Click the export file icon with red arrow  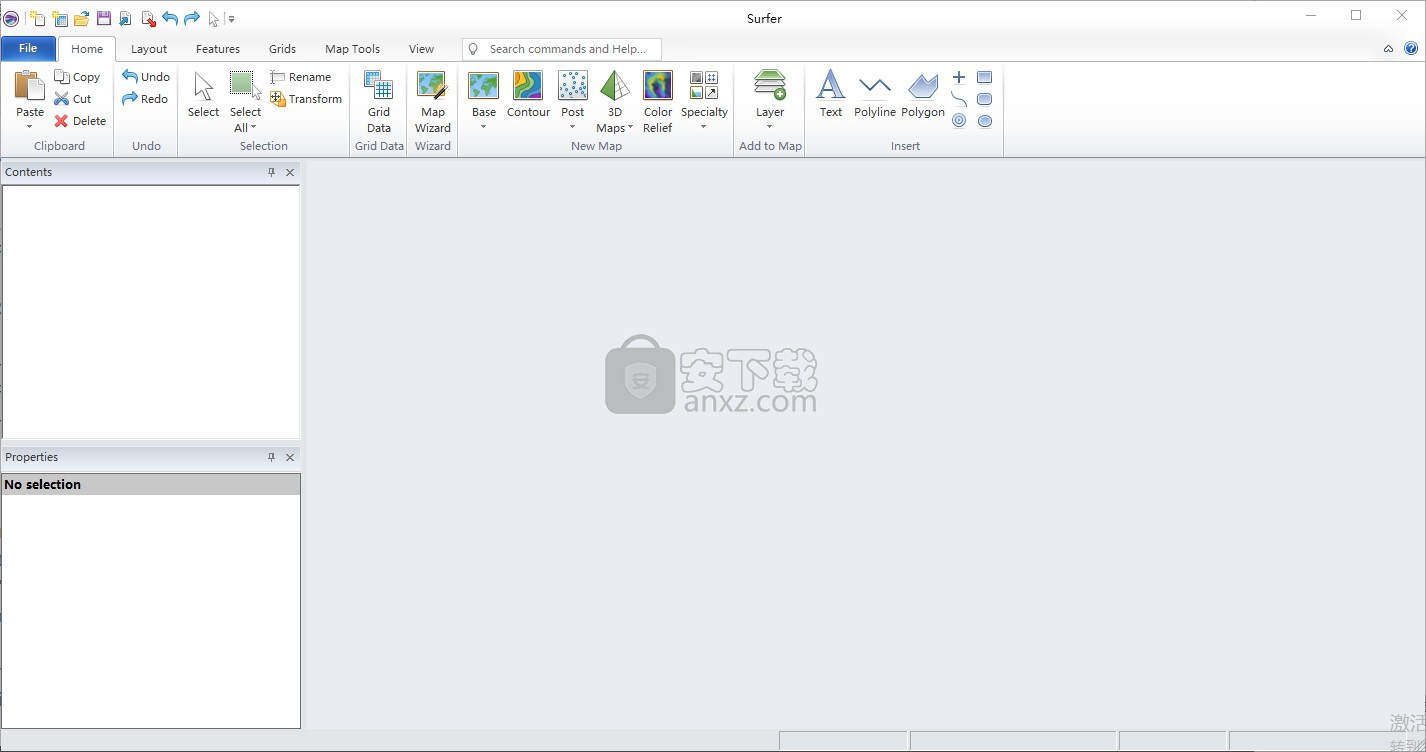click(148, 18)
